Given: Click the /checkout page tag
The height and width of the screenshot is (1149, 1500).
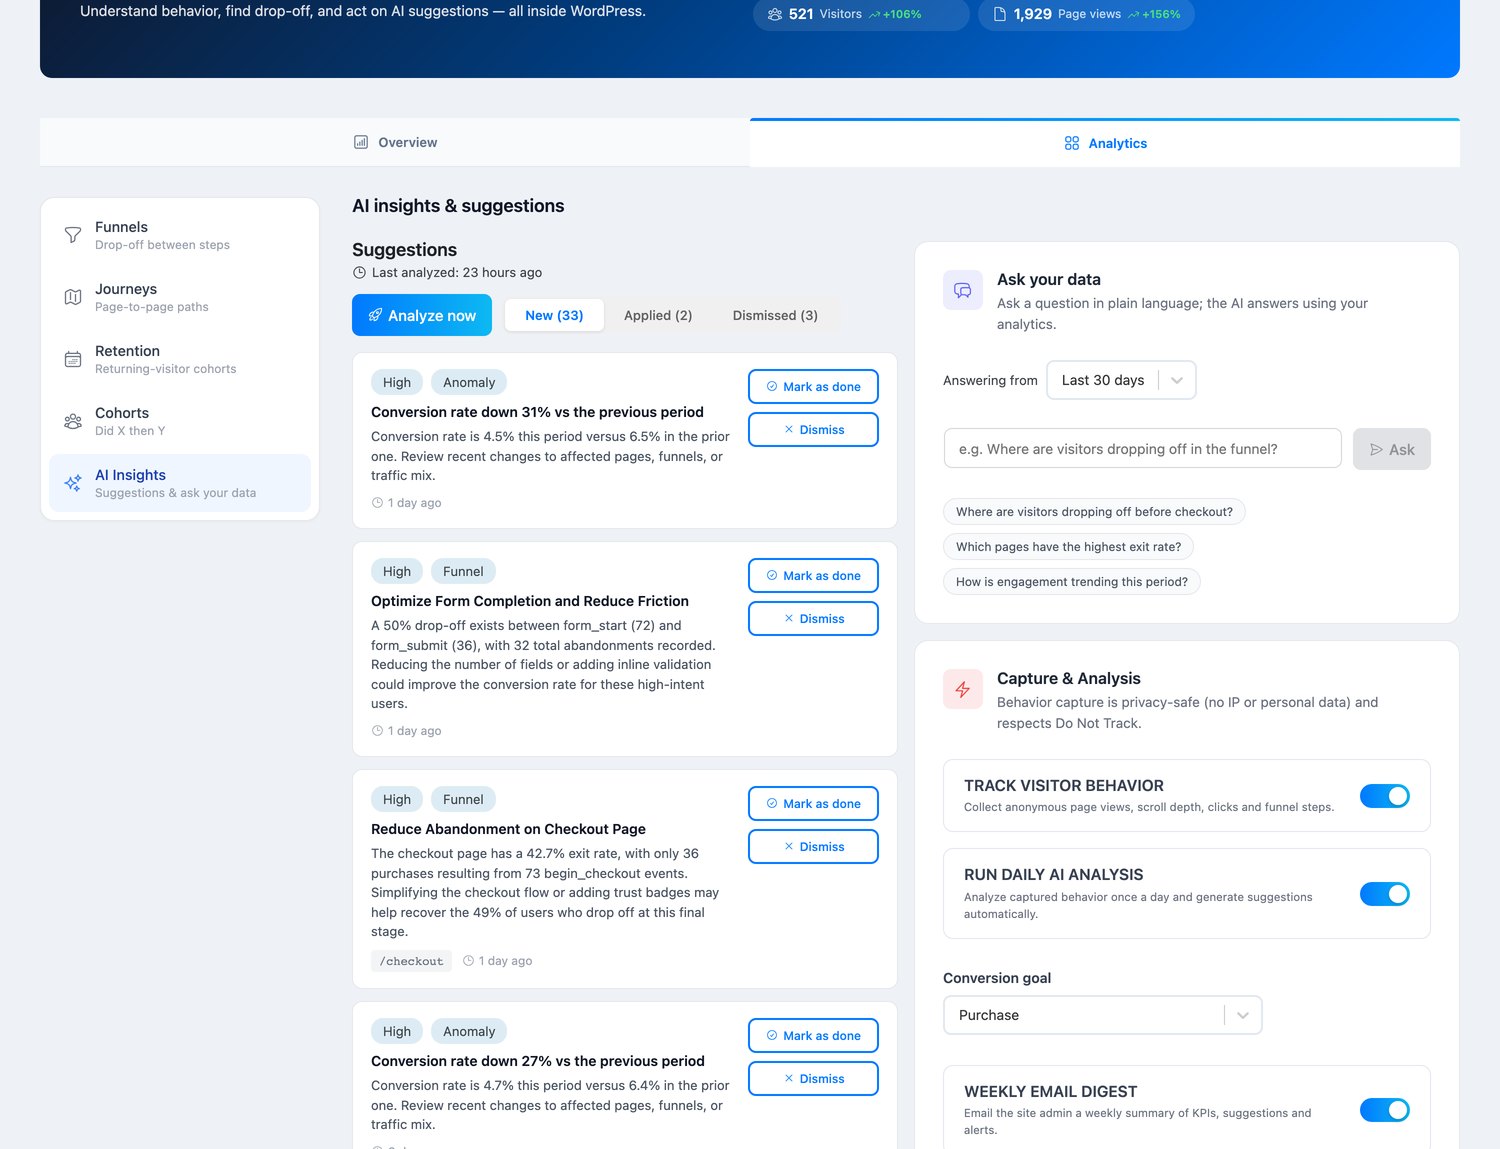Looking at the screenshot, I should coord(411,961).
